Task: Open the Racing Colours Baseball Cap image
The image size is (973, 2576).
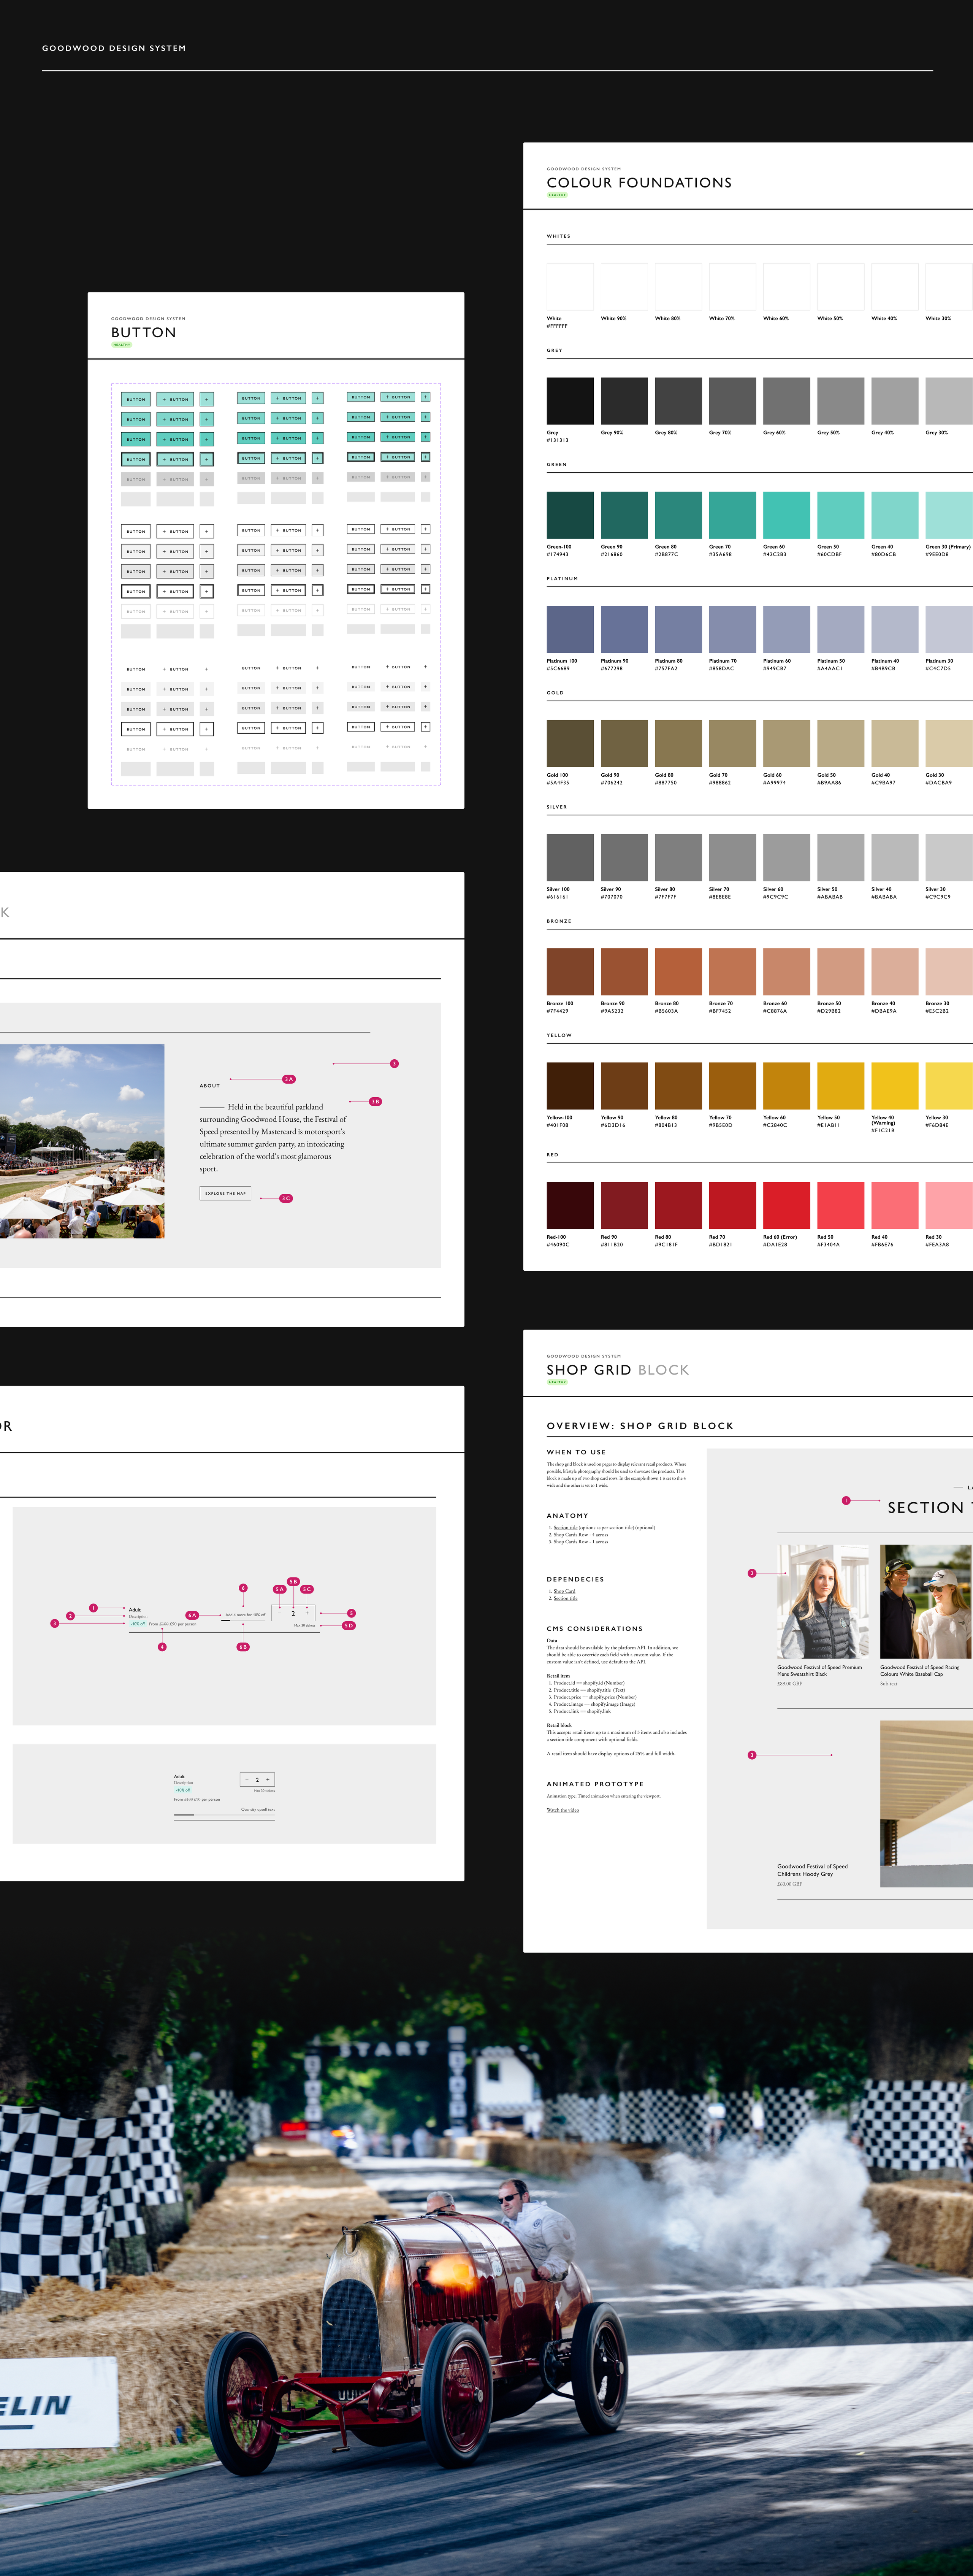Action: coord(926,1601)
